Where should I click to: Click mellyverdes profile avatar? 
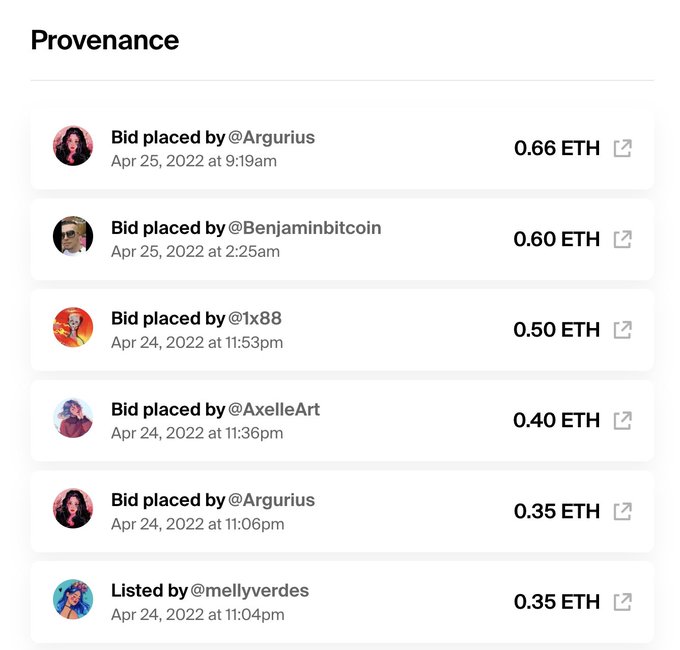pos(73,599)
